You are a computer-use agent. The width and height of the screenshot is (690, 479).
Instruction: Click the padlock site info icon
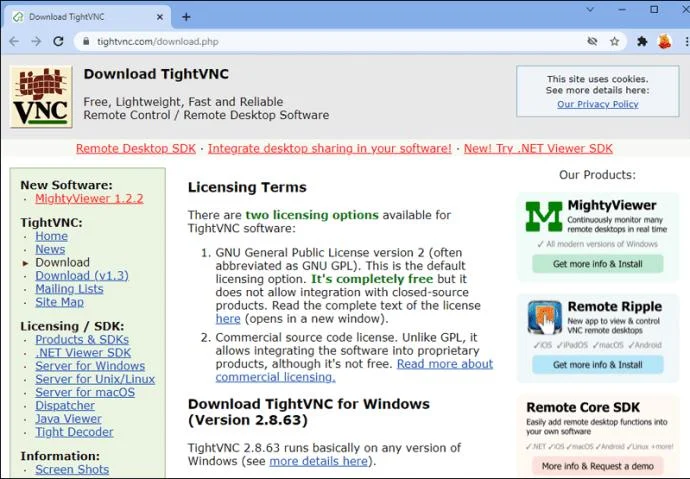pos(86,41)
